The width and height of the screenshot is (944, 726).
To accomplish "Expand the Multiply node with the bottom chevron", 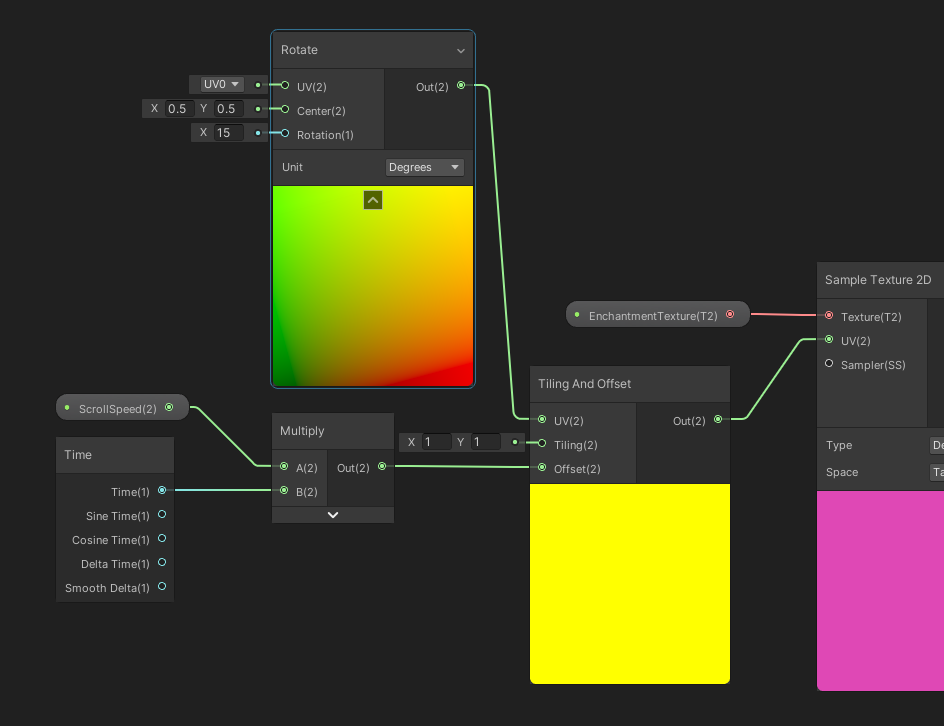I will click(332, 514).
